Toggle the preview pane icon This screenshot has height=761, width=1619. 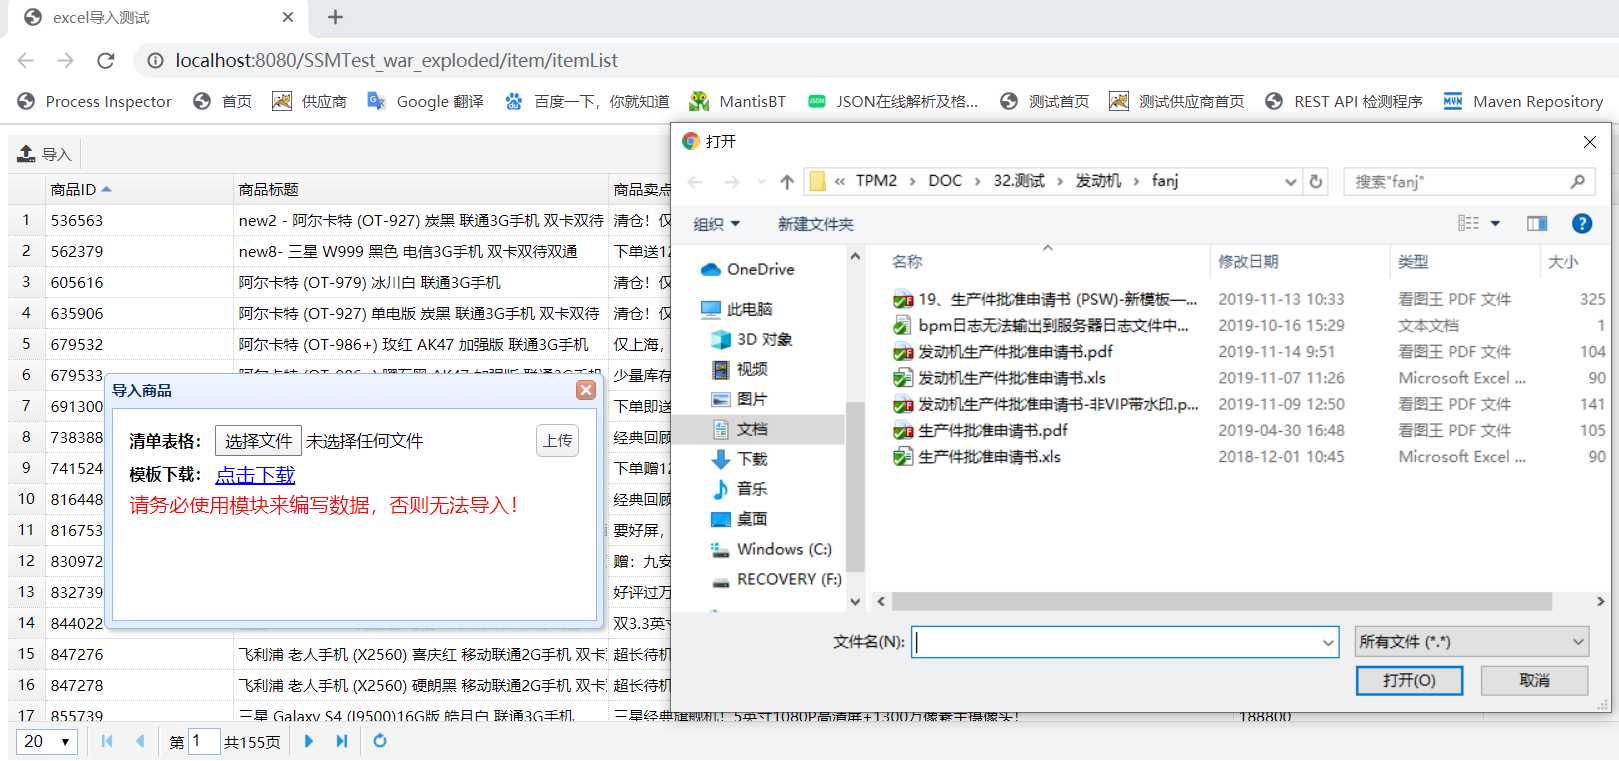1537,223
